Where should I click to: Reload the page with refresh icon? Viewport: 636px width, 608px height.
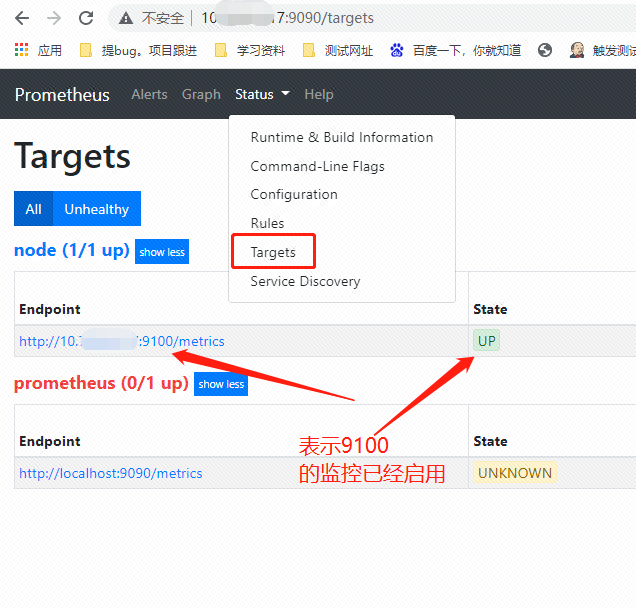[x=86, y=18]
